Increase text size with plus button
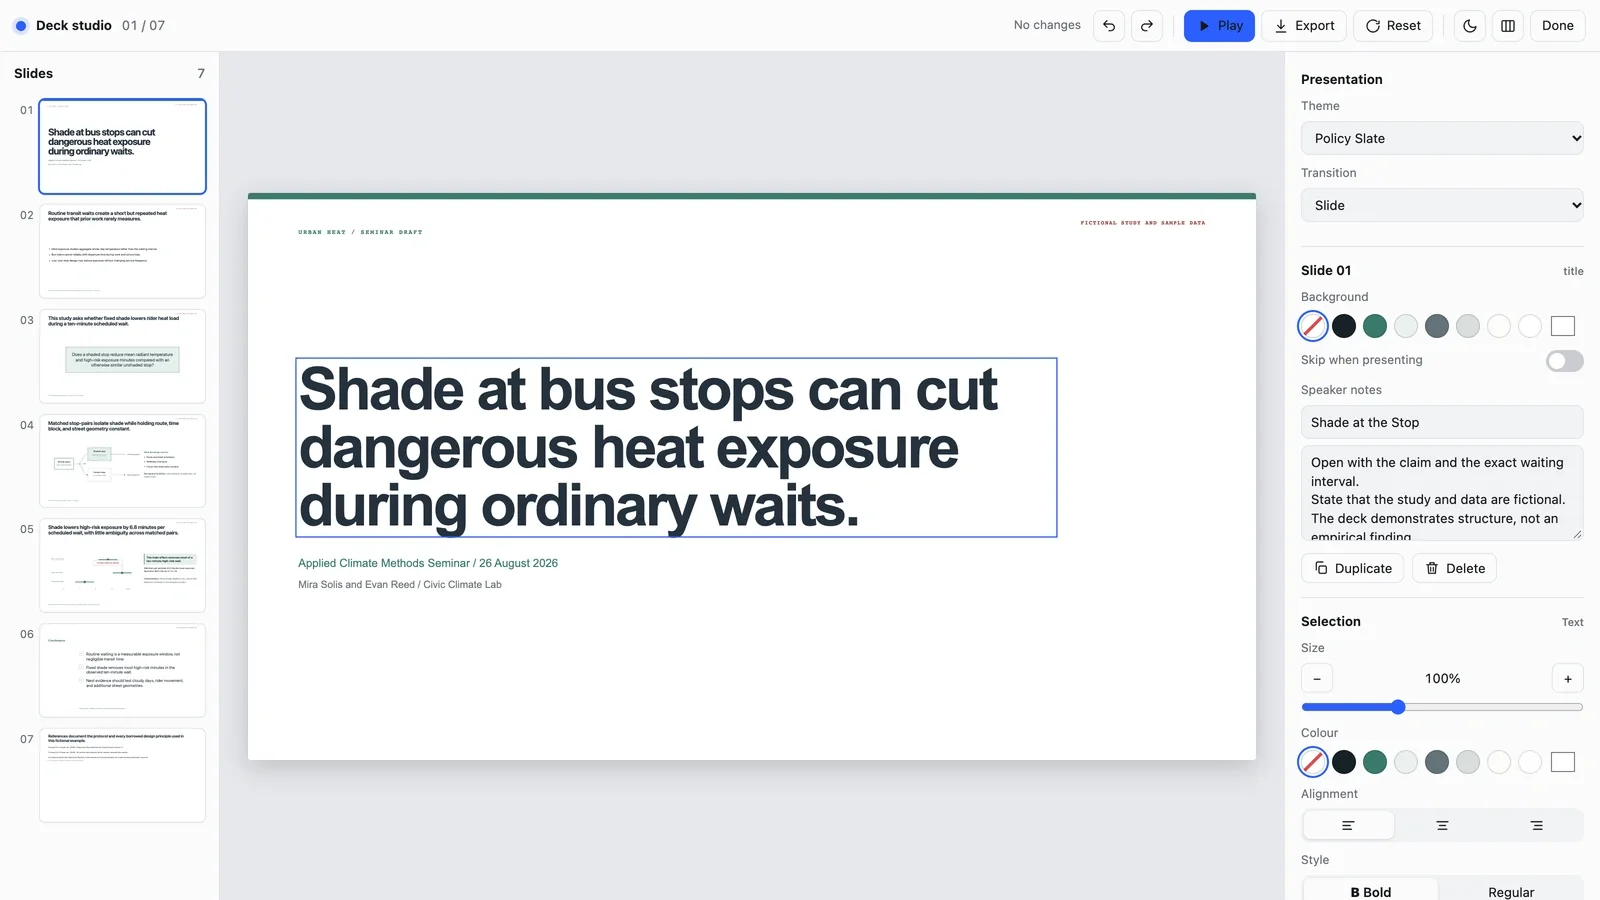 pyautogui.click(x=1568, y=679)
